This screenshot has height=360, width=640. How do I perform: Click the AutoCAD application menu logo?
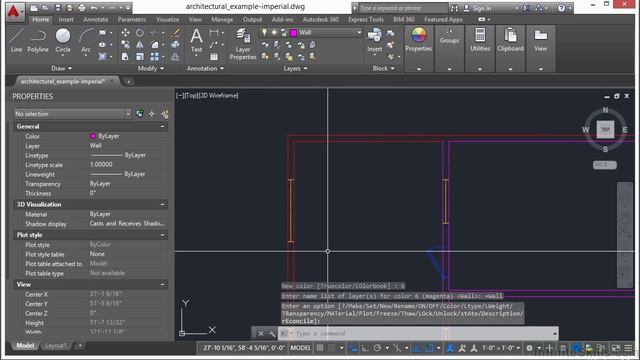pos(14,11)
